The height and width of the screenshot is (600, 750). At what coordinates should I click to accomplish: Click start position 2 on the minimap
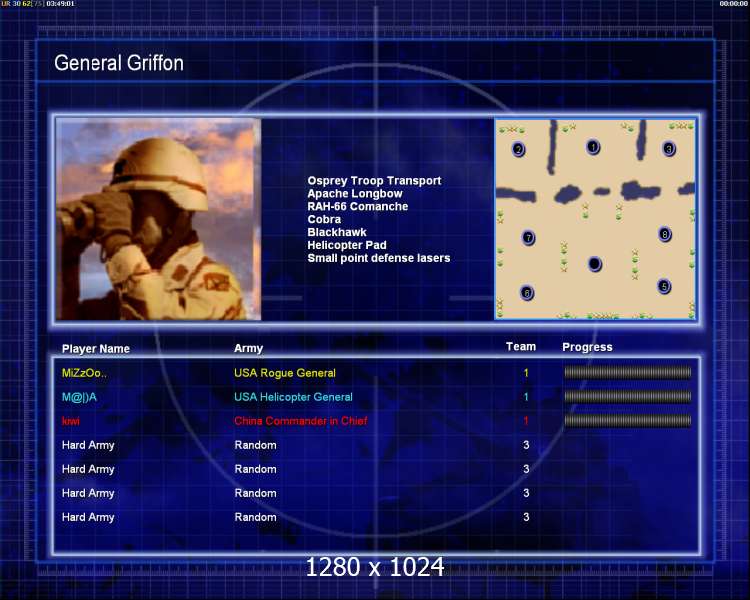[518, 149]
